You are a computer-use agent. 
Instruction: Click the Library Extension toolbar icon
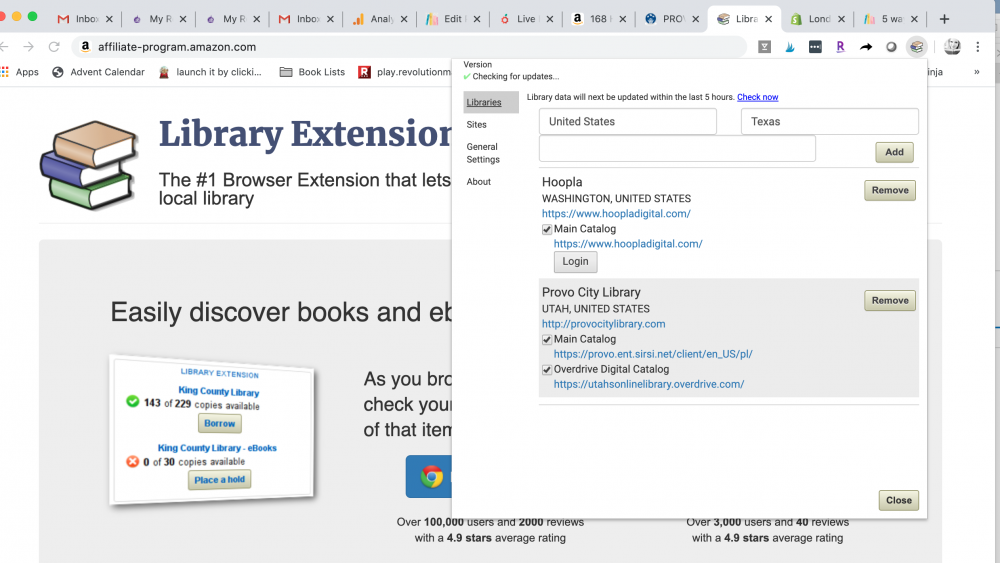click(x=916, y=47)
